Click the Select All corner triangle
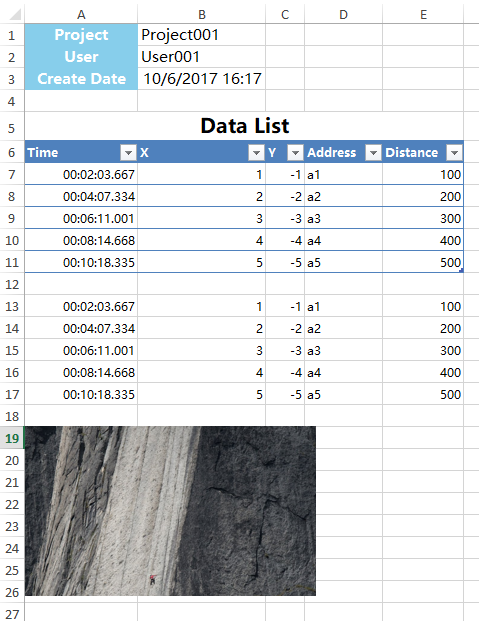Image resolution: width=479 pixels, height=621 pixels. pyautogui.click(x=15, y=15)
